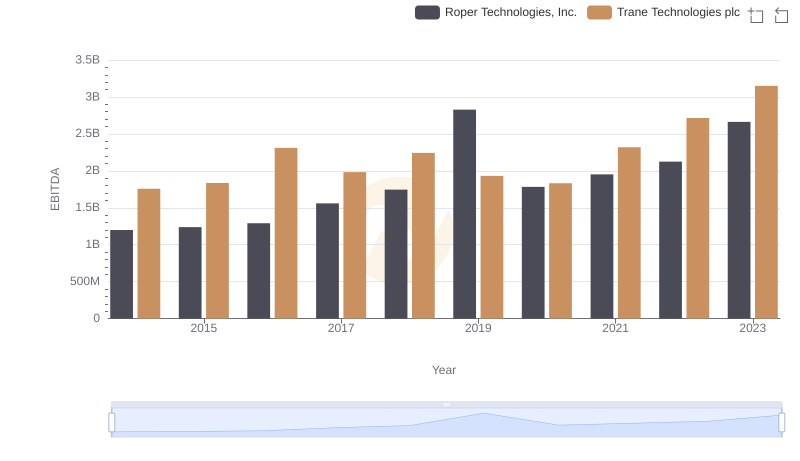
Task: Click Trane's tan bar for 2023
Action: [x=766, y=202]
